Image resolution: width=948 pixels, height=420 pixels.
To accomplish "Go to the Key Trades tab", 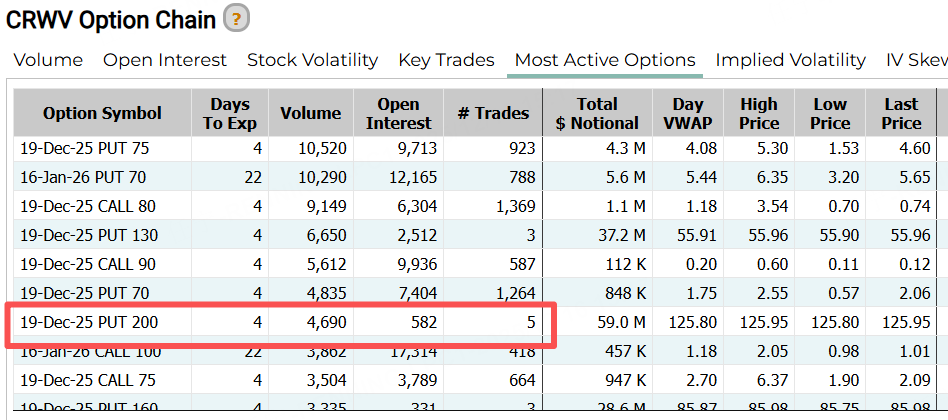I will [446, 60].
